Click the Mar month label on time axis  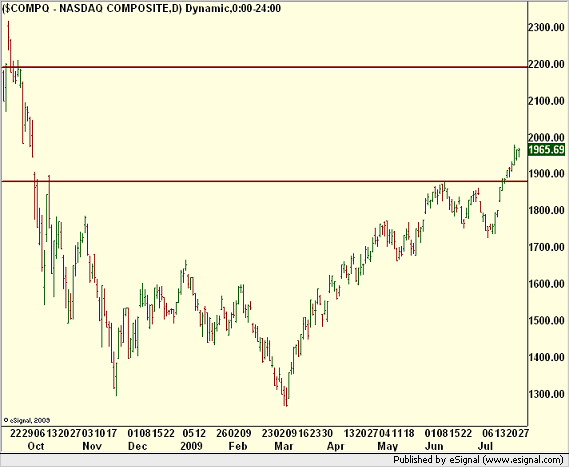coord(283,446)
